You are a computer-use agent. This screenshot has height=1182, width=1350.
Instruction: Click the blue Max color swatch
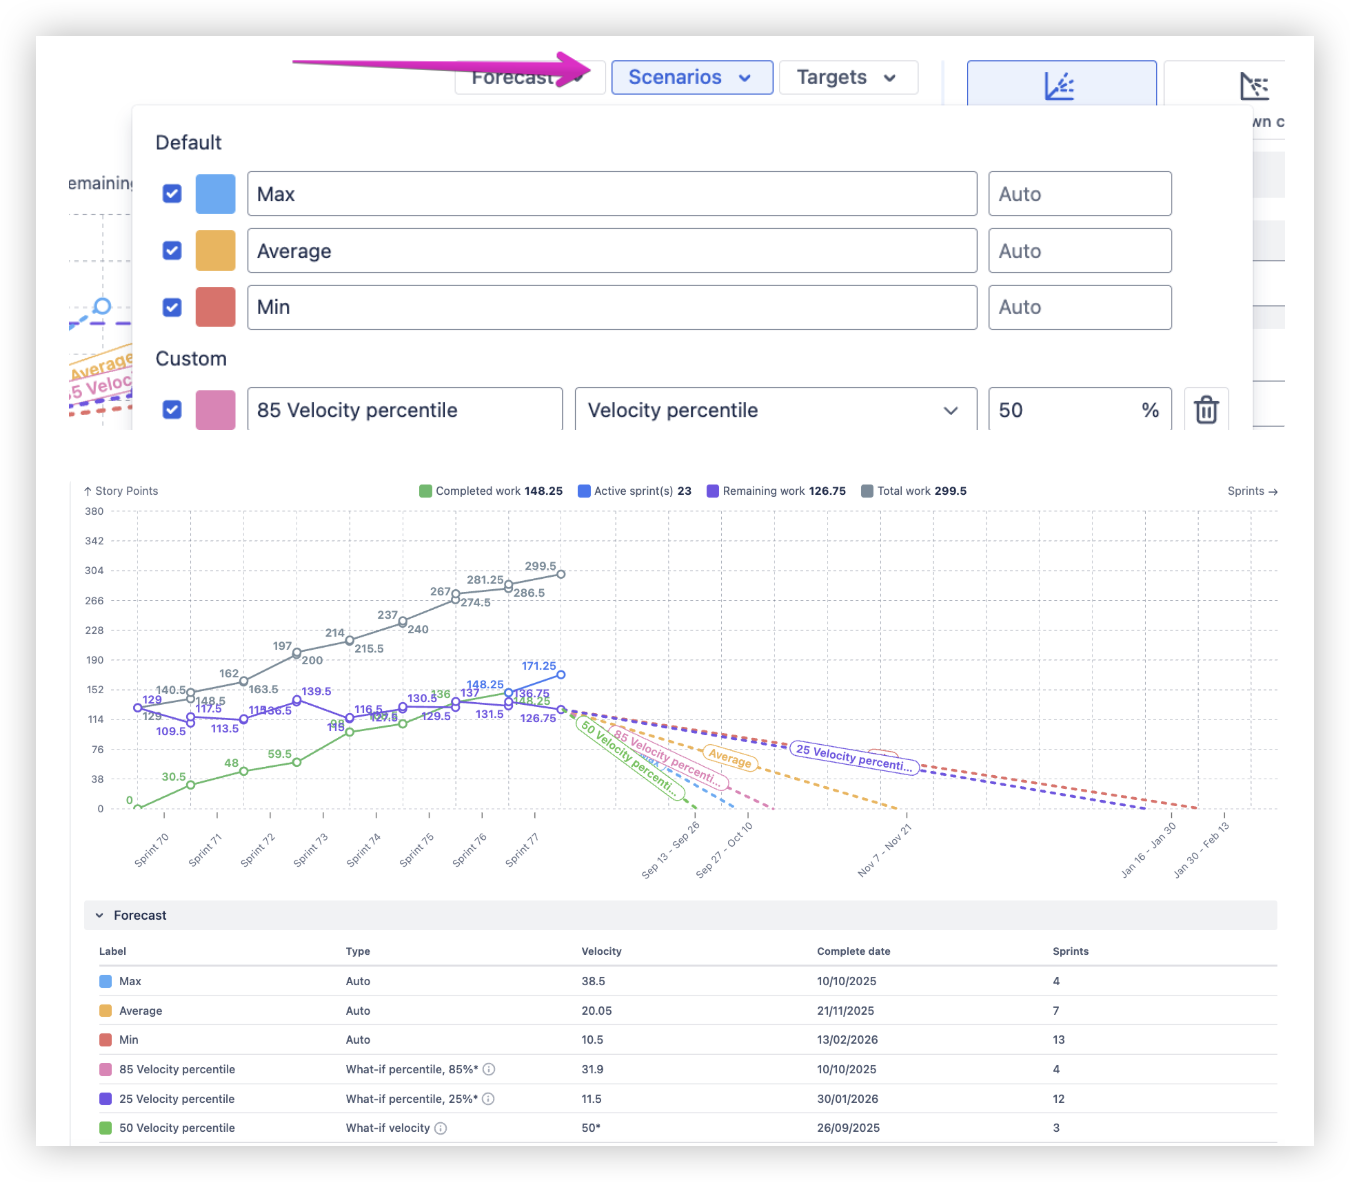click(215, 194)
